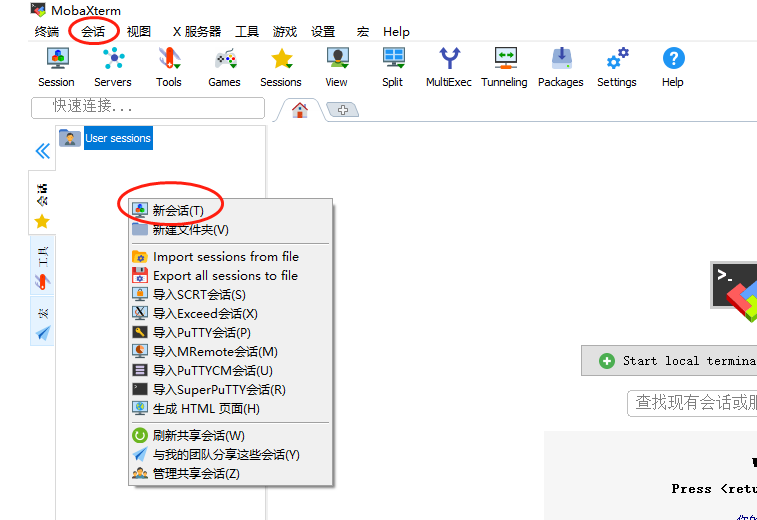
Task: Choose 新会话(T) from context menu
Action: click(x=231, y=210)
